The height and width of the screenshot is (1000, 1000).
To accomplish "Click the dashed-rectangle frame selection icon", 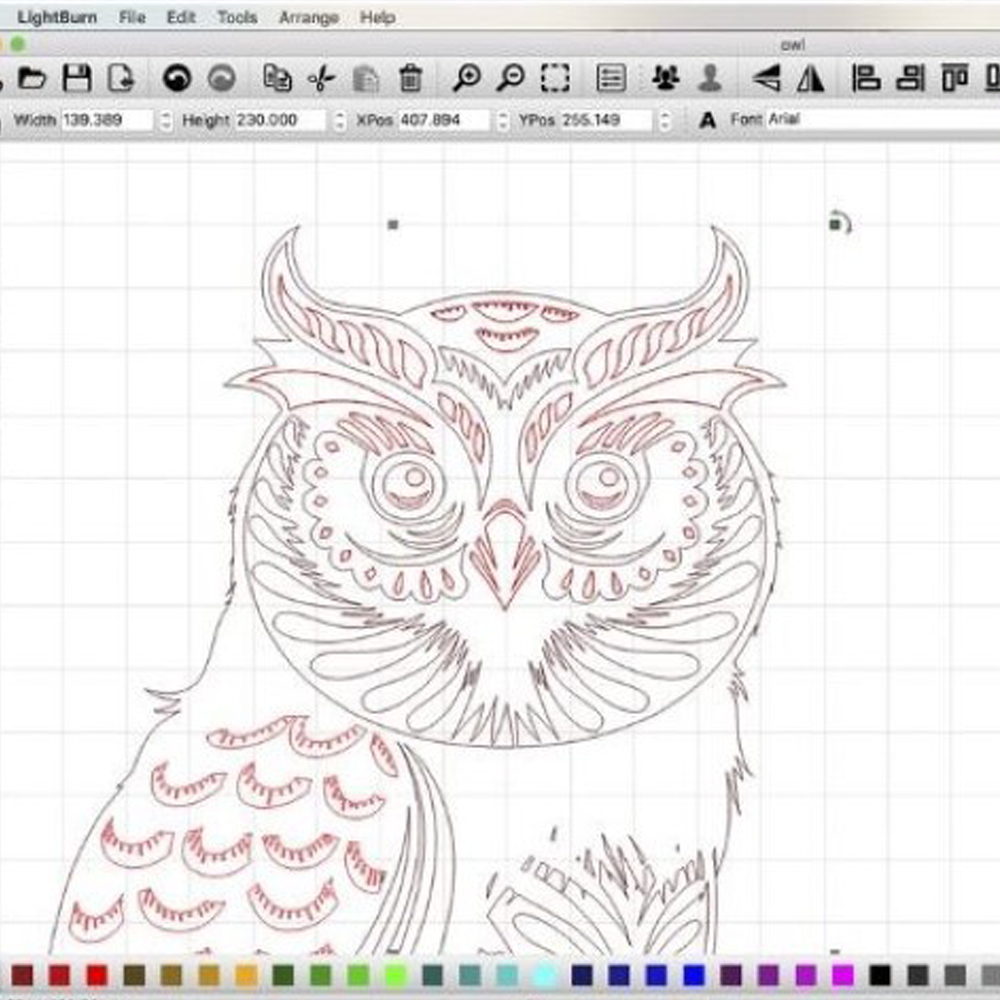I will tap(556, 78).
